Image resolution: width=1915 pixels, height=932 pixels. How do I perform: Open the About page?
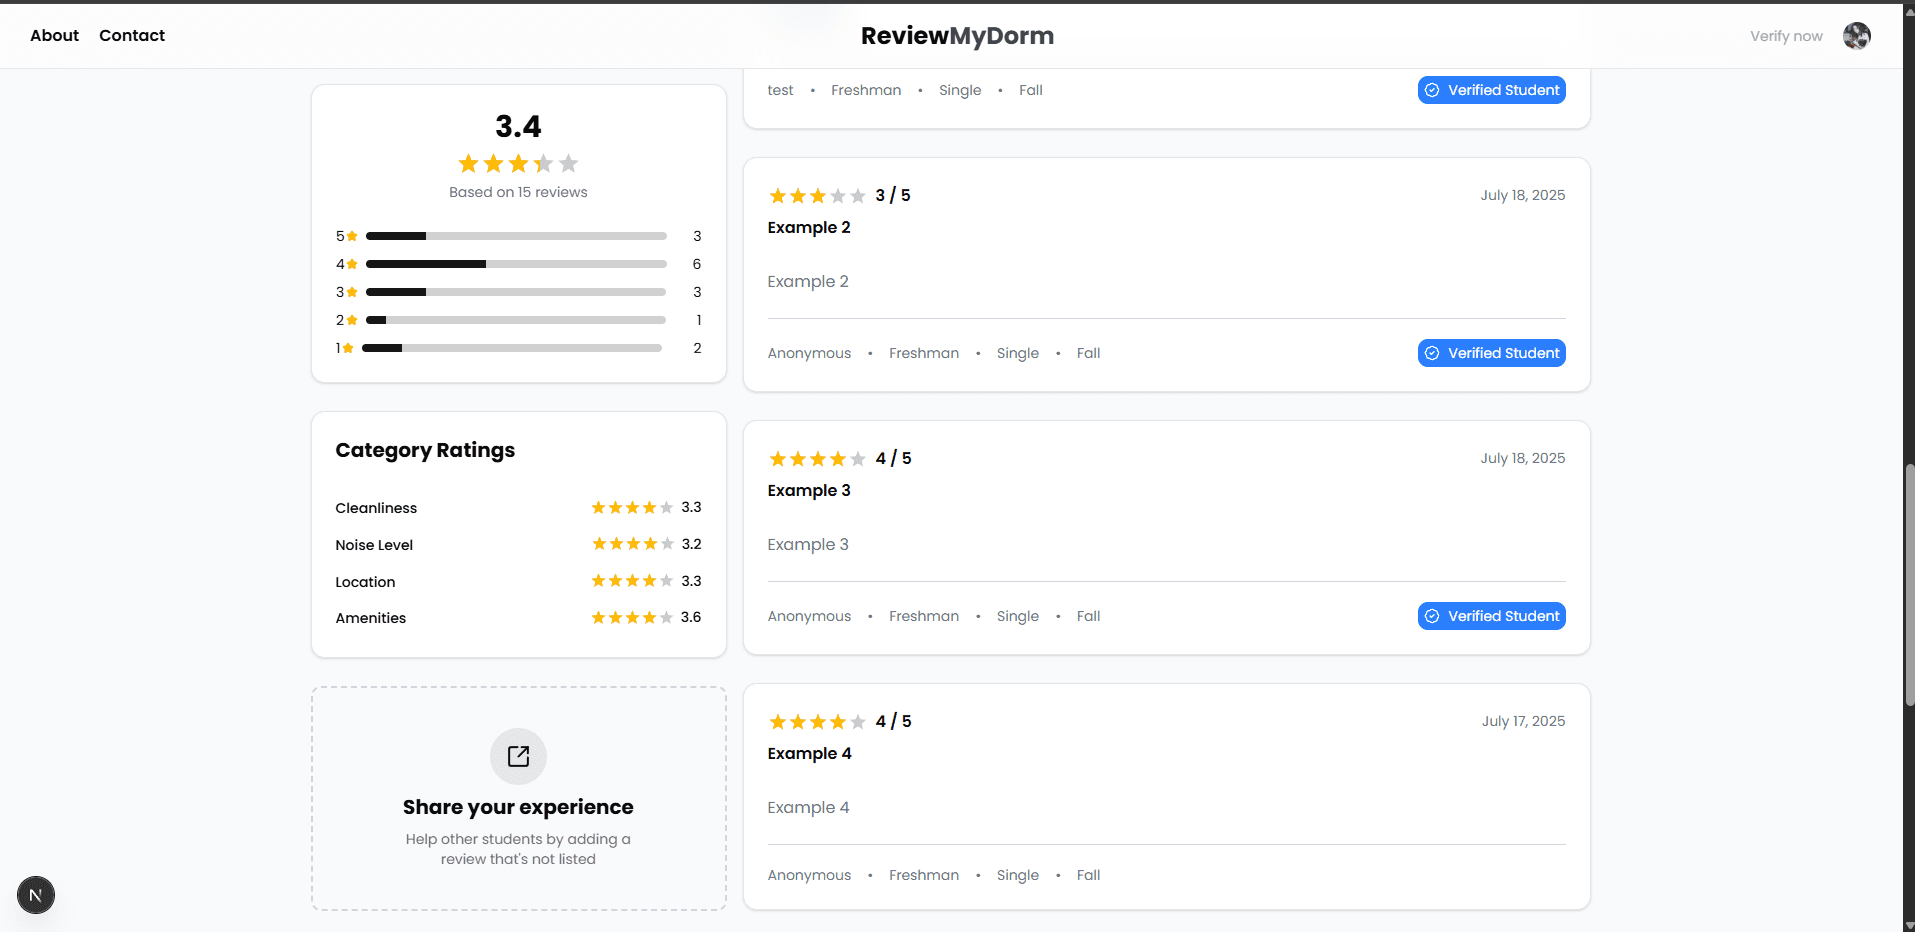[x=54, y=35]
